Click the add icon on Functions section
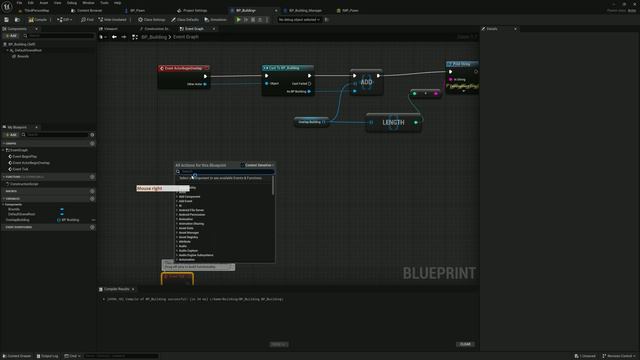 92,177
